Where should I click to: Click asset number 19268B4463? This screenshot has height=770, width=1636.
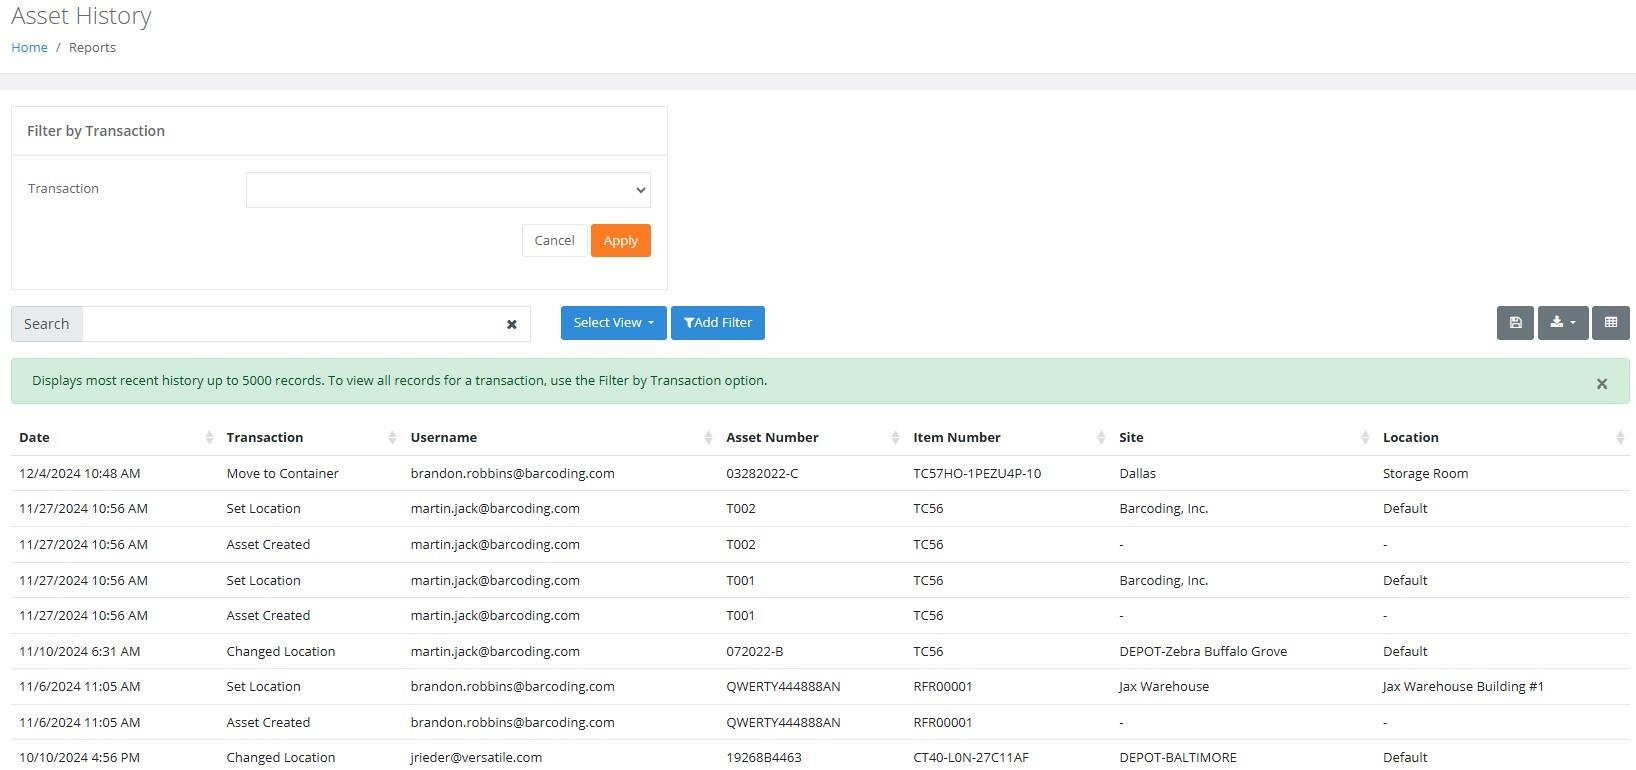764,758
